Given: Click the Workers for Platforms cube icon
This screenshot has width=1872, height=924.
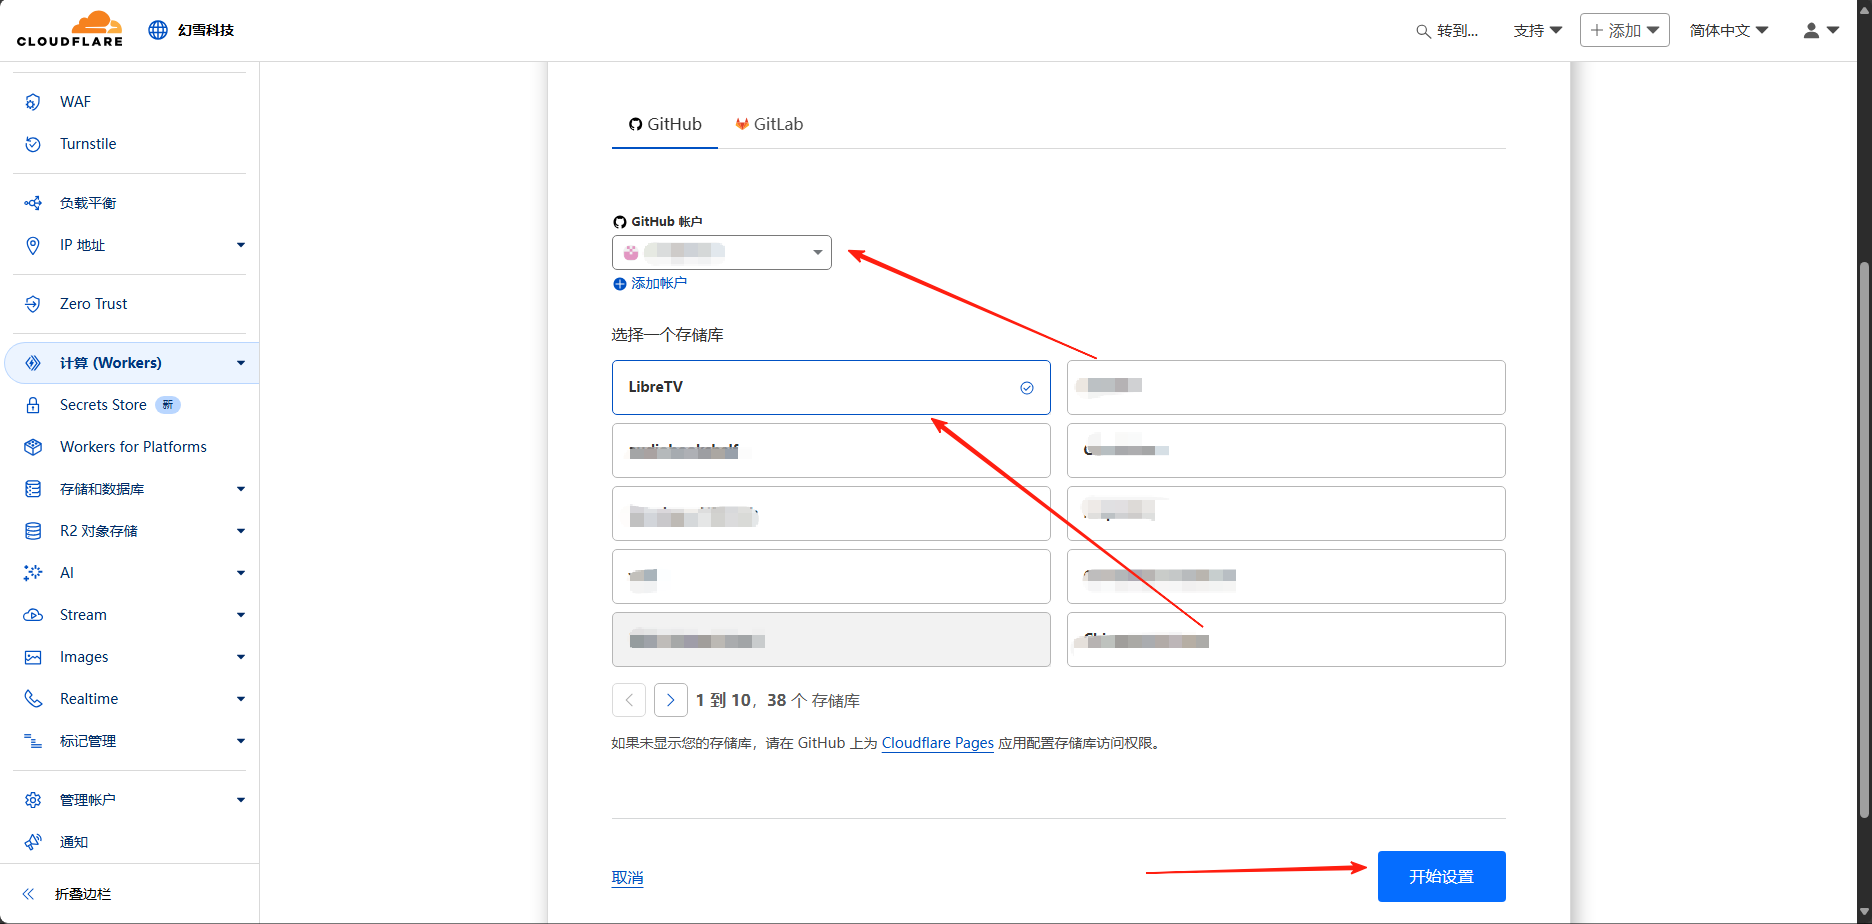Looking at the screenshot, I should click(x=33, y=447).
